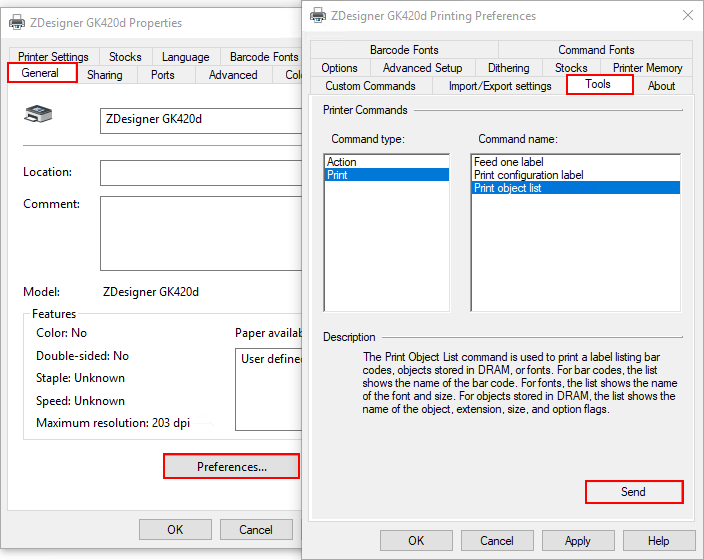Select the Advanced Setup tab
The height and width of the screenshot is (560, 704).
click(422, 68)
